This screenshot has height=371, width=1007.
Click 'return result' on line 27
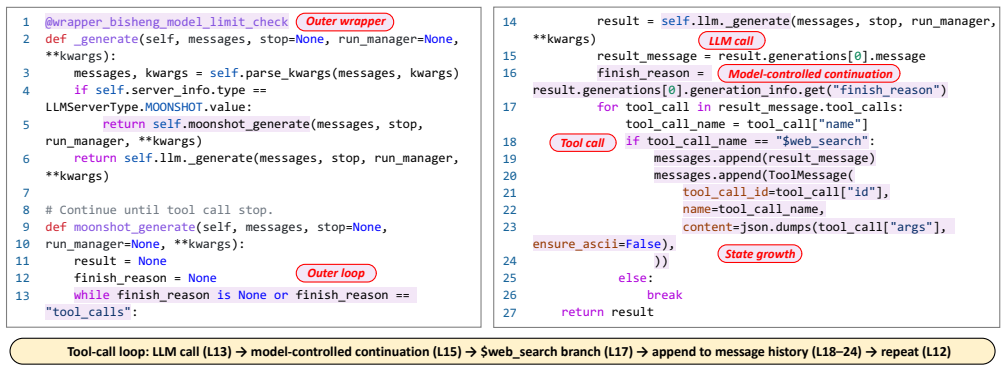(x=607, y=312)
